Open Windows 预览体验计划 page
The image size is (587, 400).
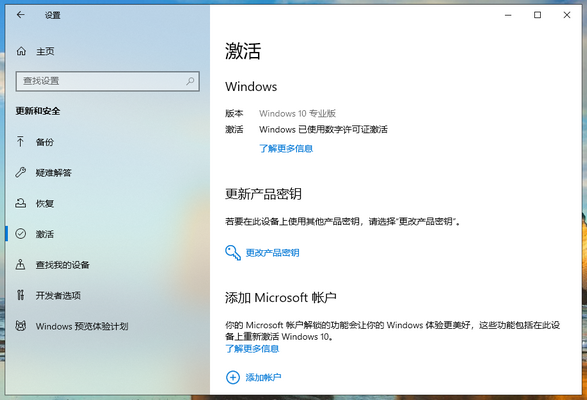click(x=82, y=326)
